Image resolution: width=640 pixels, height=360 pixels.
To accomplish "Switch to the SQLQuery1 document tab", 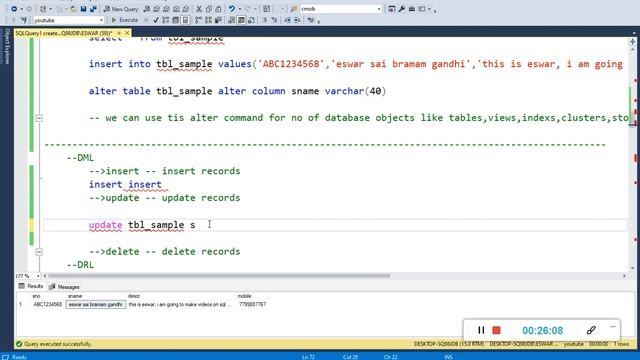I will [x=64, y=33].
